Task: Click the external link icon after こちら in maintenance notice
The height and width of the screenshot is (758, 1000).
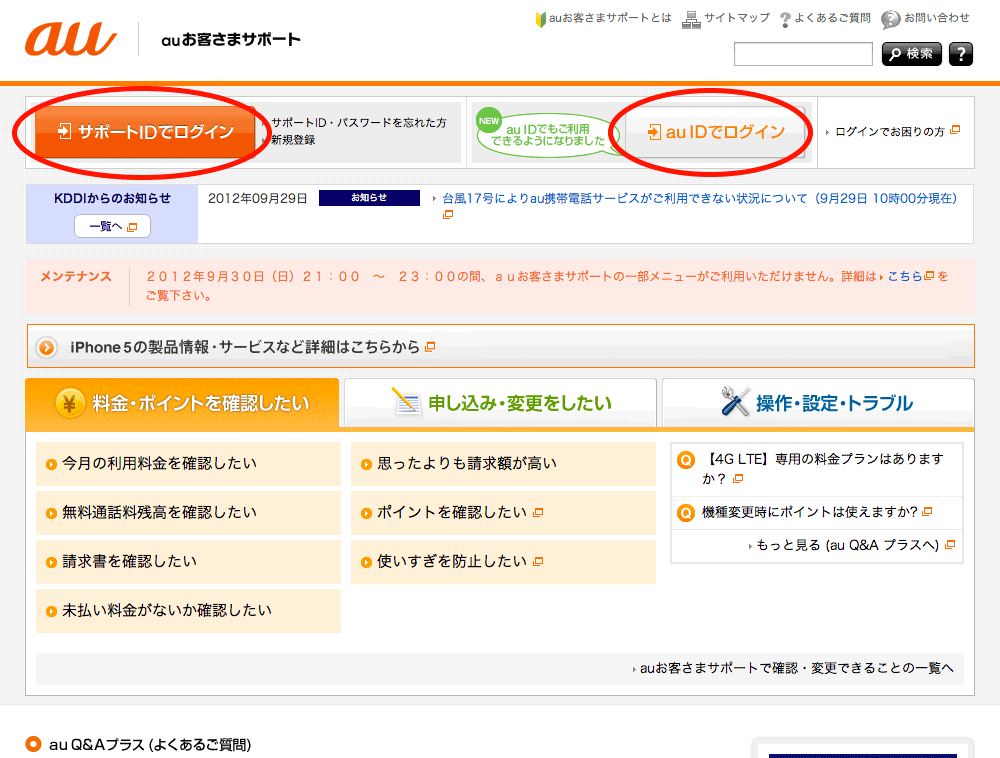Action: (x=929, y=276)
